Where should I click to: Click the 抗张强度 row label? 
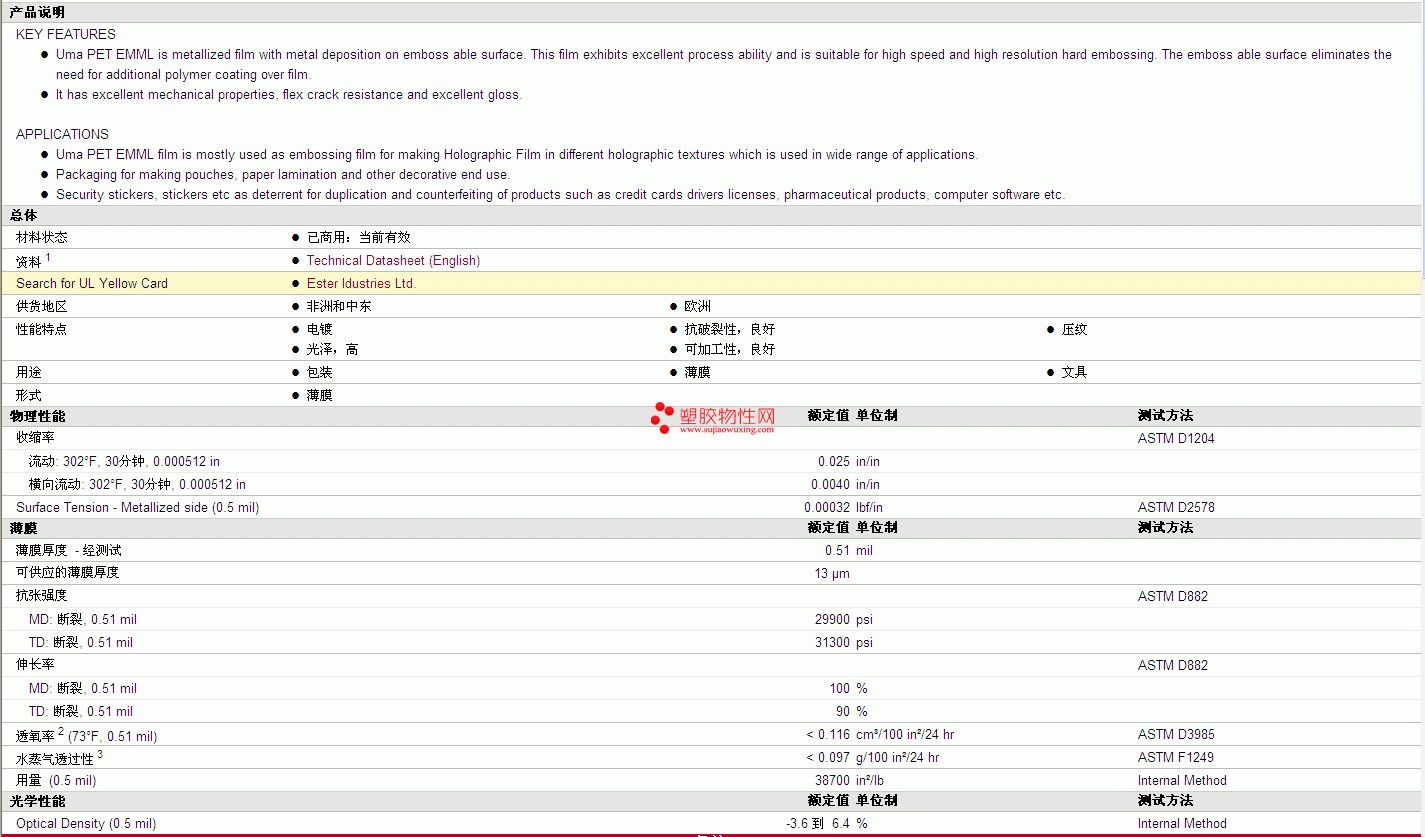click(42, 595)
